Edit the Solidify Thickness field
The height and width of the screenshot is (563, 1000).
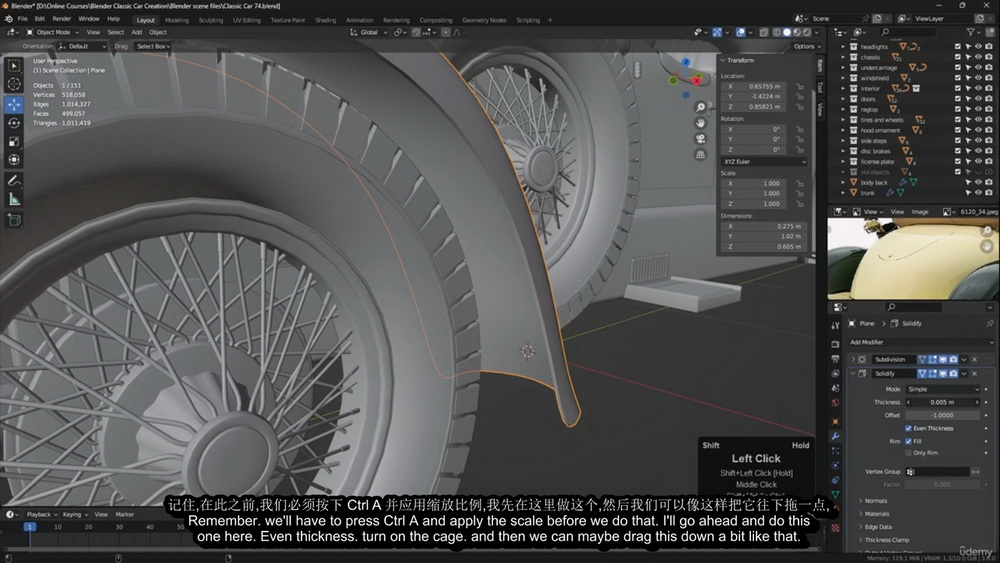tap(942, 402)
